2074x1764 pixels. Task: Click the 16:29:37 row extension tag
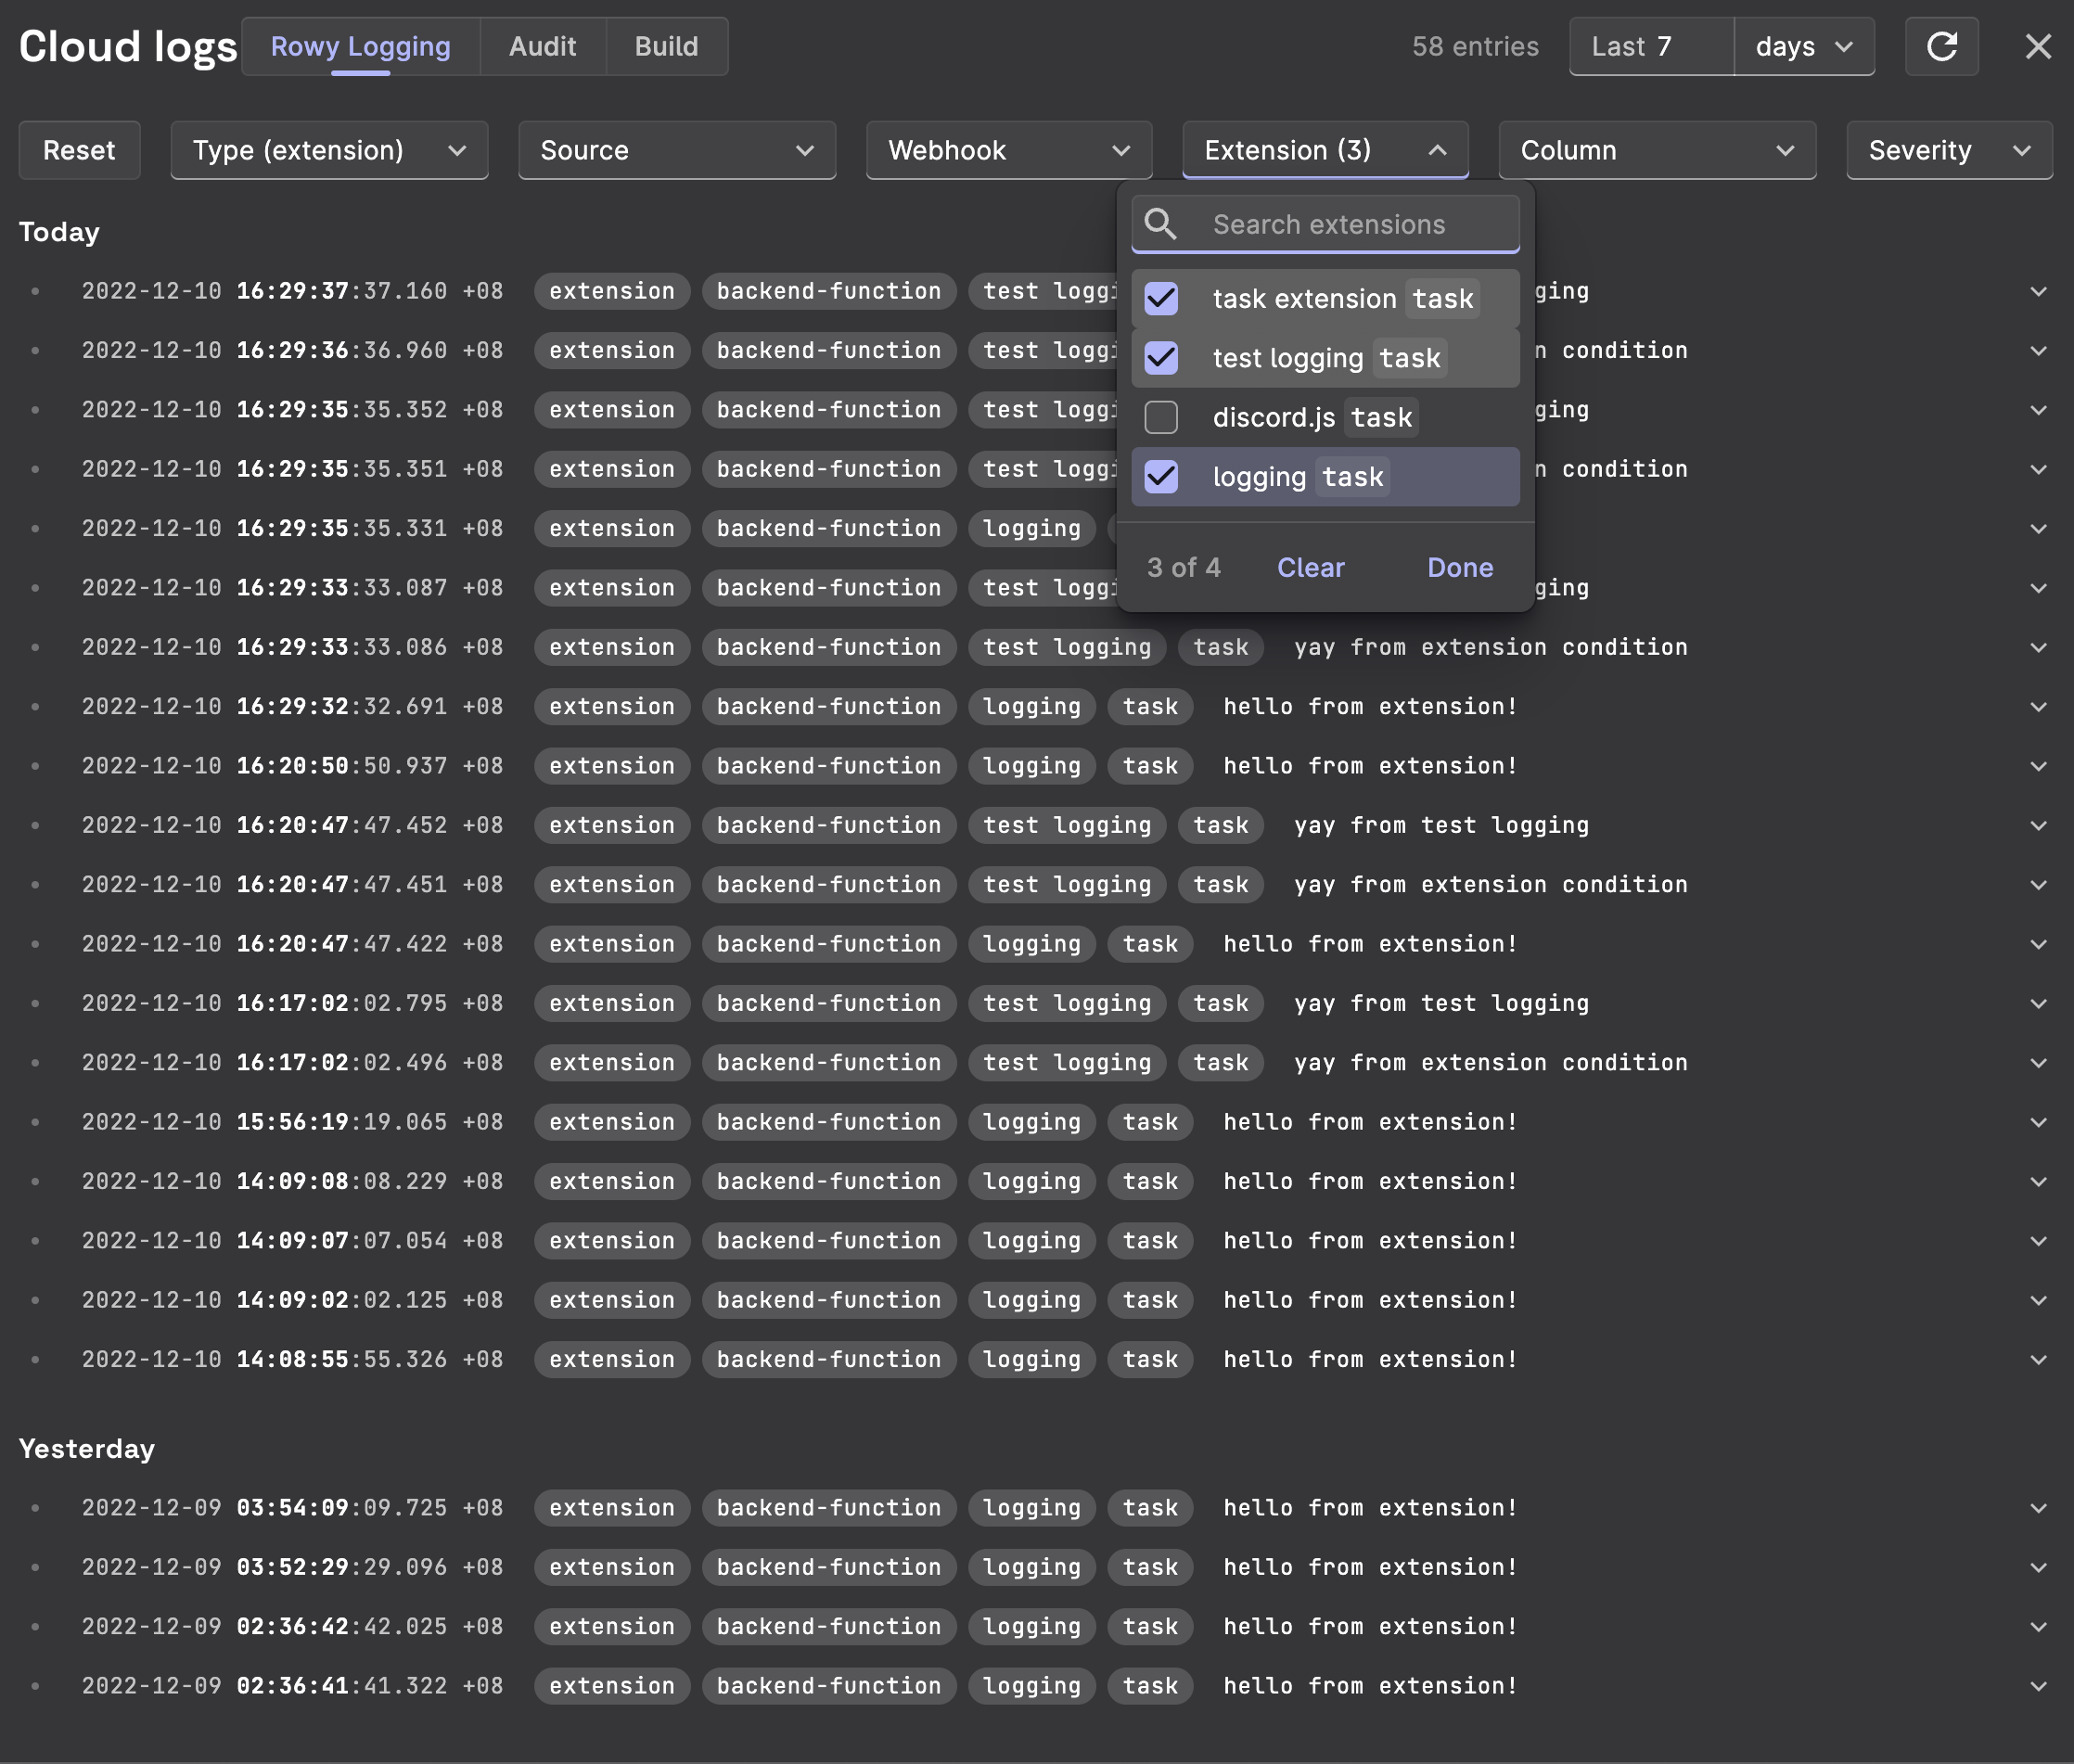612,292
